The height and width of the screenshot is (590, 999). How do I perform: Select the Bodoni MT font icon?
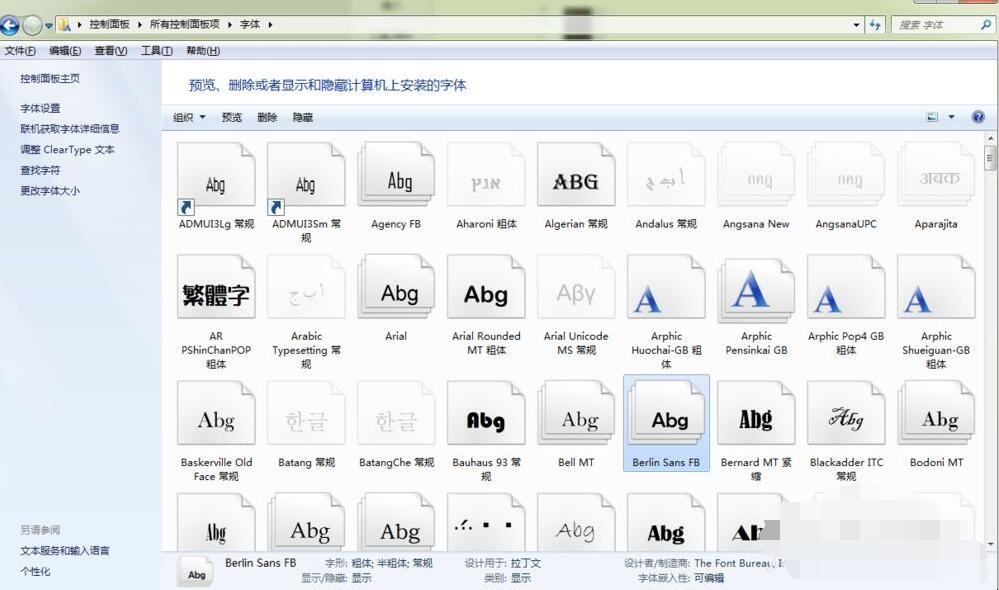[x=936, y=413]
